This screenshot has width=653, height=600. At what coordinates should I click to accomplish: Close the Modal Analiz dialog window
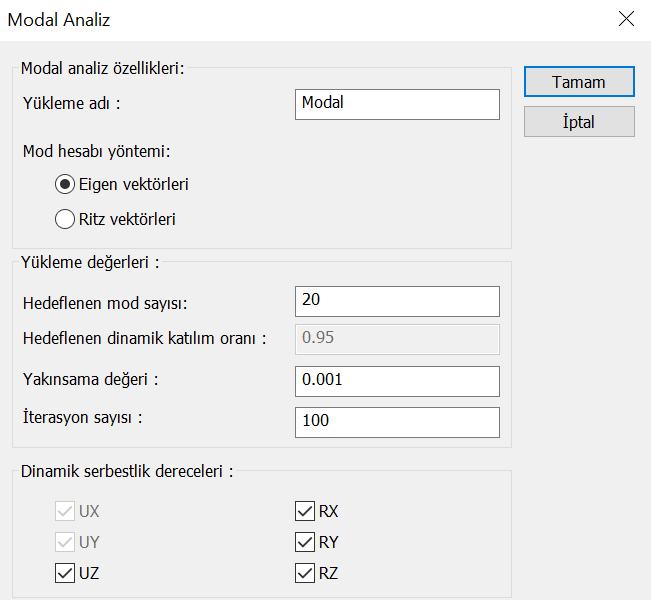tap(626, 19)
